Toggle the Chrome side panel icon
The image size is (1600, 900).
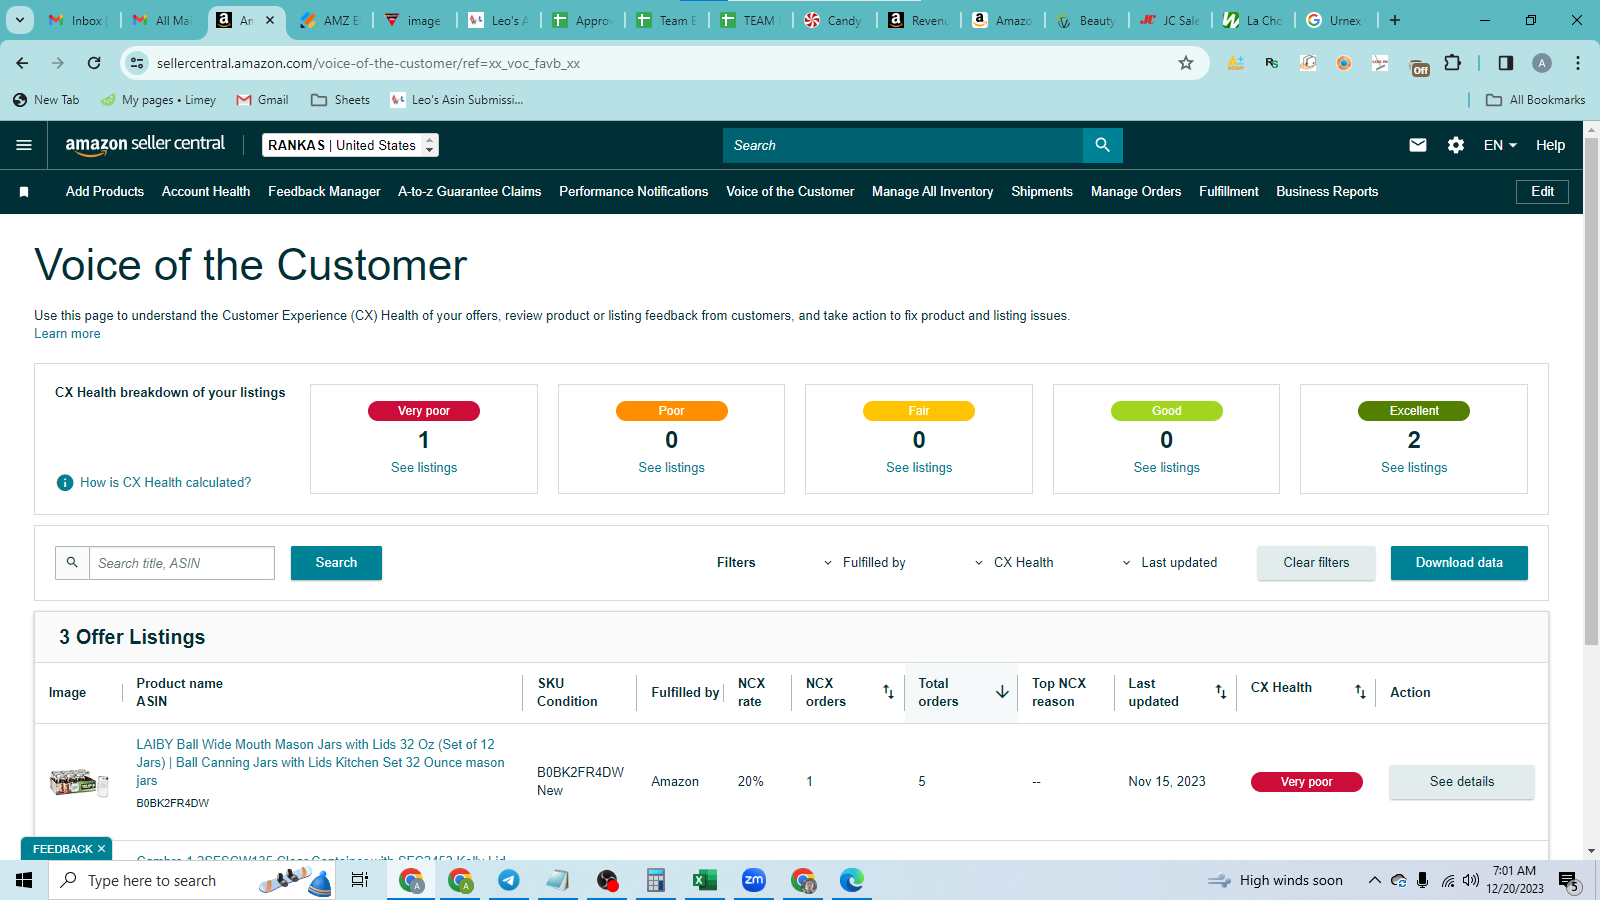click(1506, 63)
